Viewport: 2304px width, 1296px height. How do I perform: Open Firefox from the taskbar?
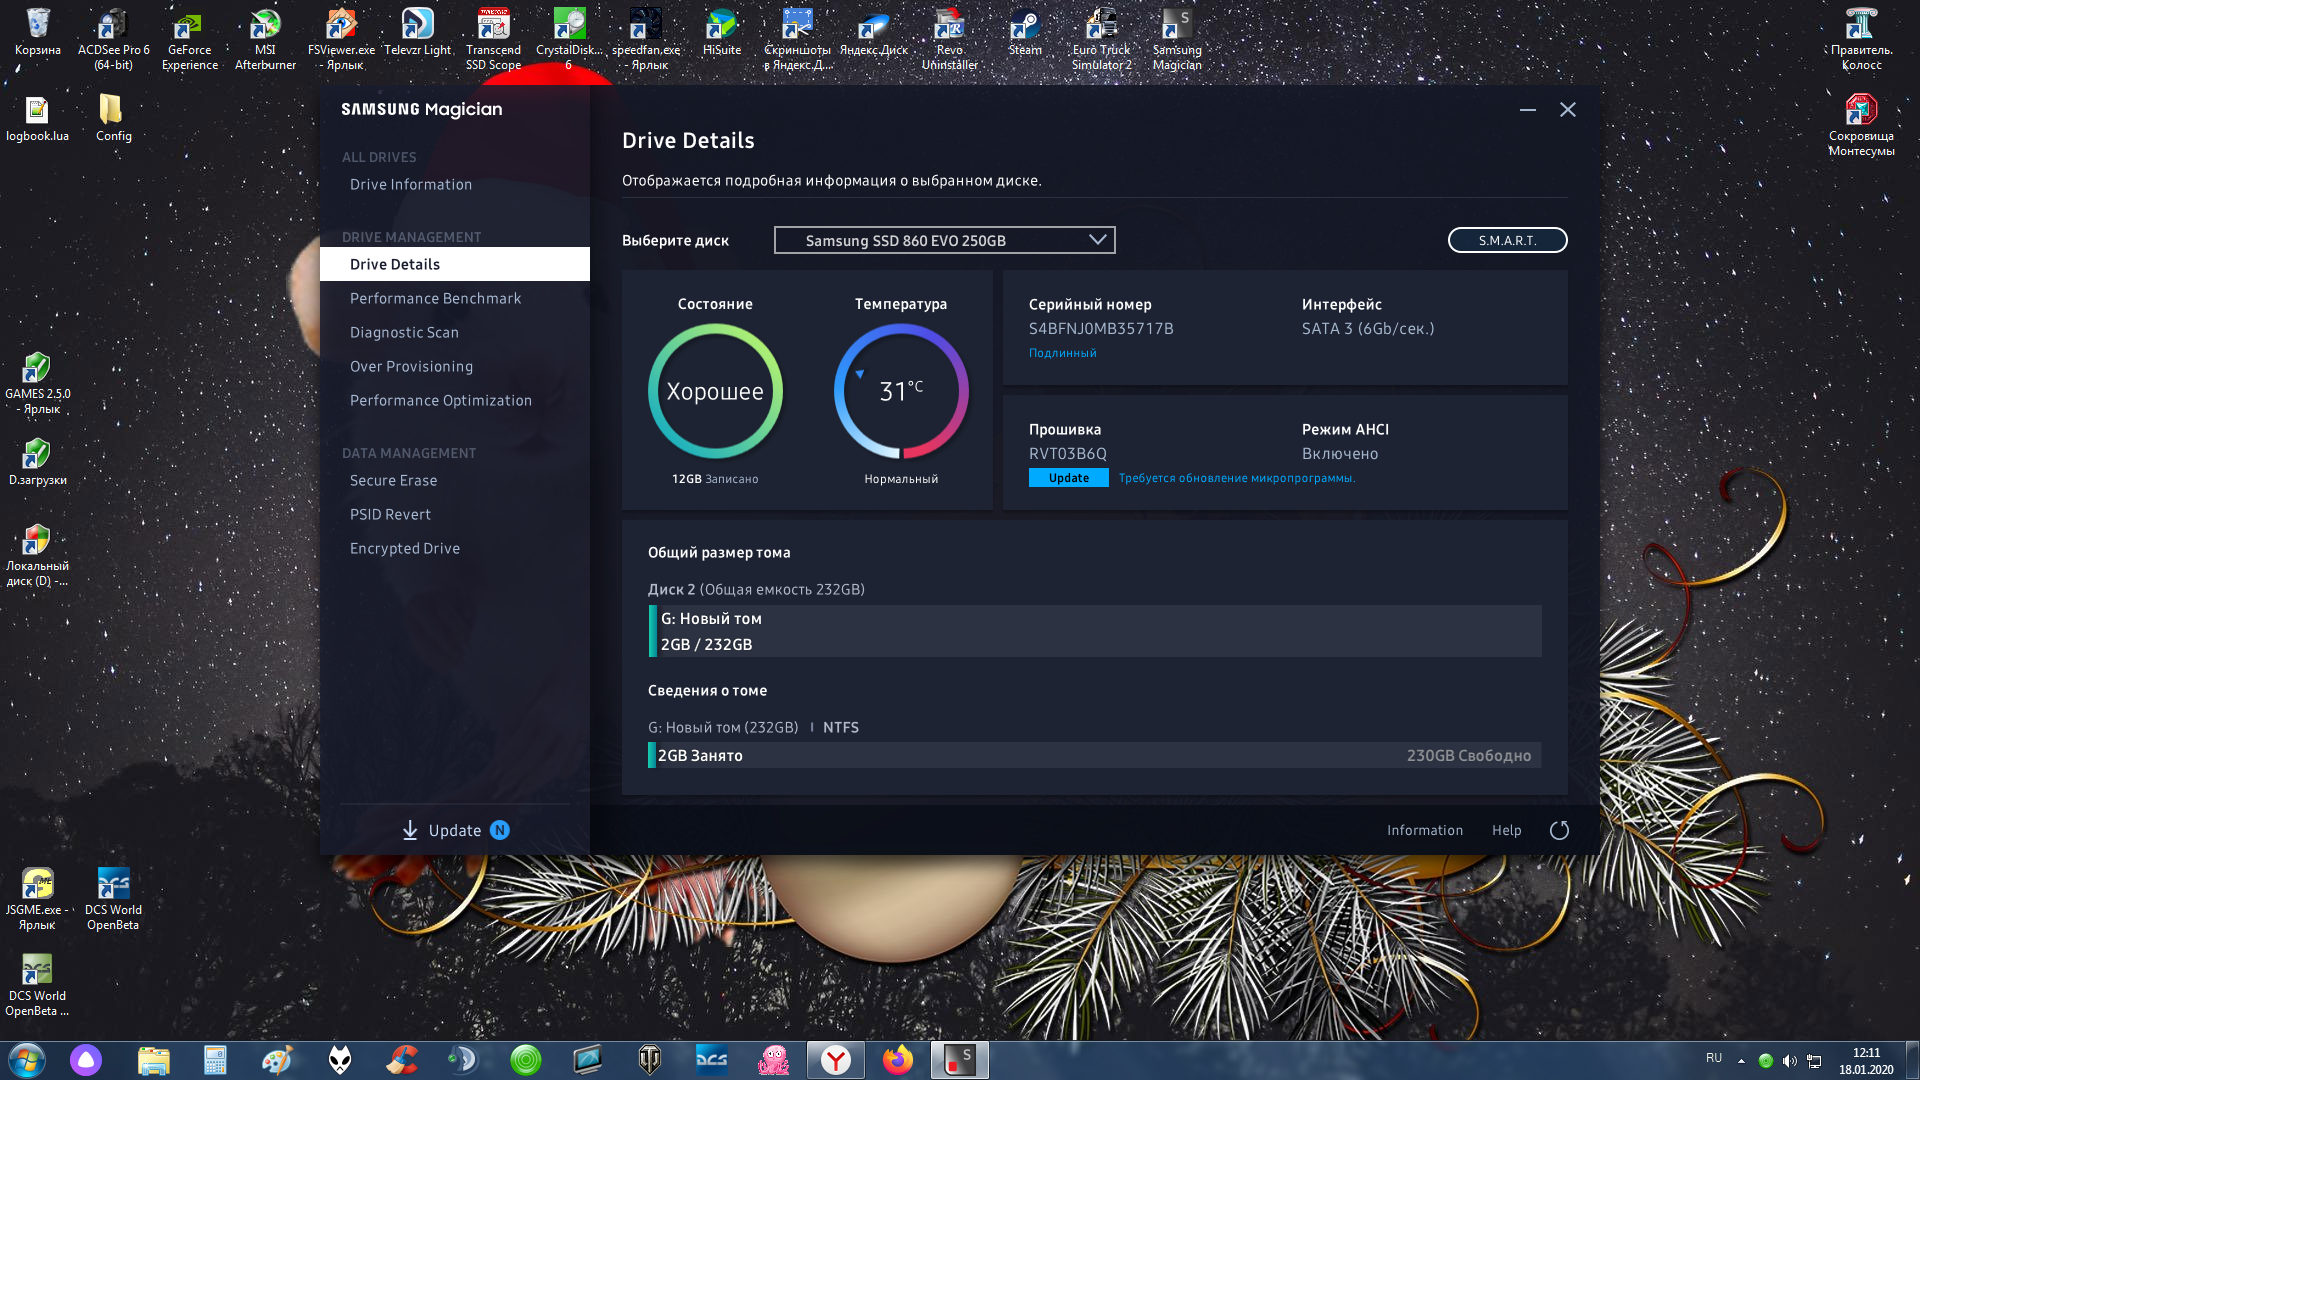[897, 1060]
